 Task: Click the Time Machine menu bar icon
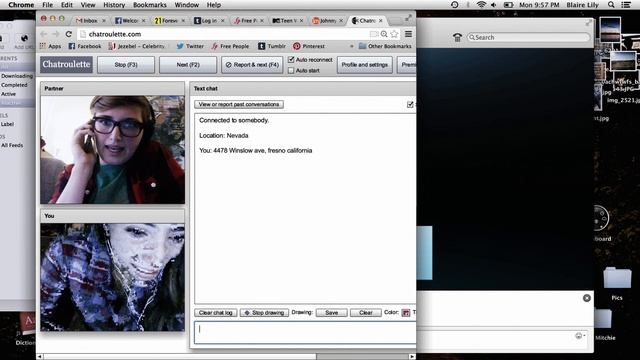click(455, 5)
